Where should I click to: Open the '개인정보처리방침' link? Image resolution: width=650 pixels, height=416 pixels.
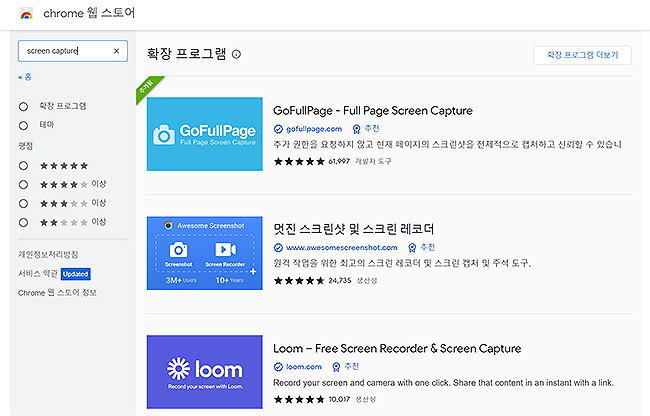48,254
